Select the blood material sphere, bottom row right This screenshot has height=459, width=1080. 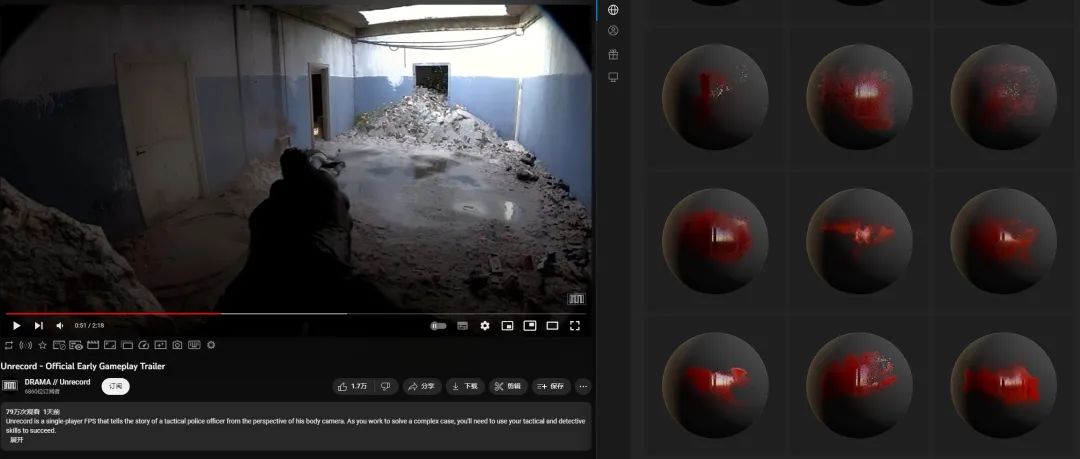1003,385
